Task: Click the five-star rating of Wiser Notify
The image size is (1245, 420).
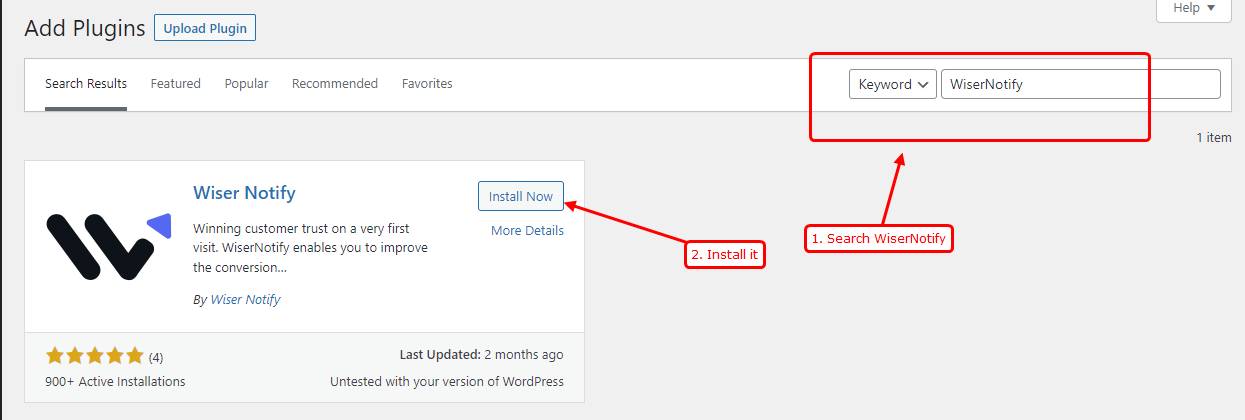Action: click(x=95, y=355)
